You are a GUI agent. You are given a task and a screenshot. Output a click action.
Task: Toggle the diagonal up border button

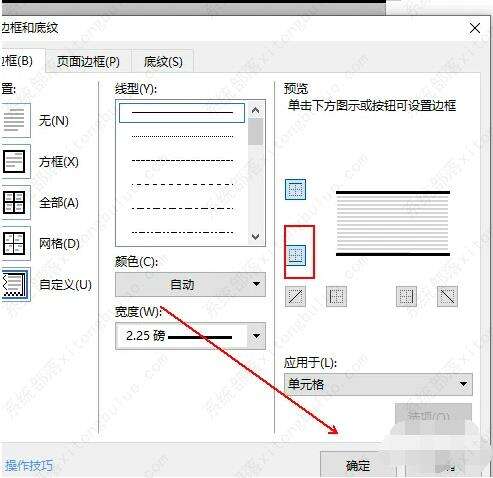pos(295,296)
